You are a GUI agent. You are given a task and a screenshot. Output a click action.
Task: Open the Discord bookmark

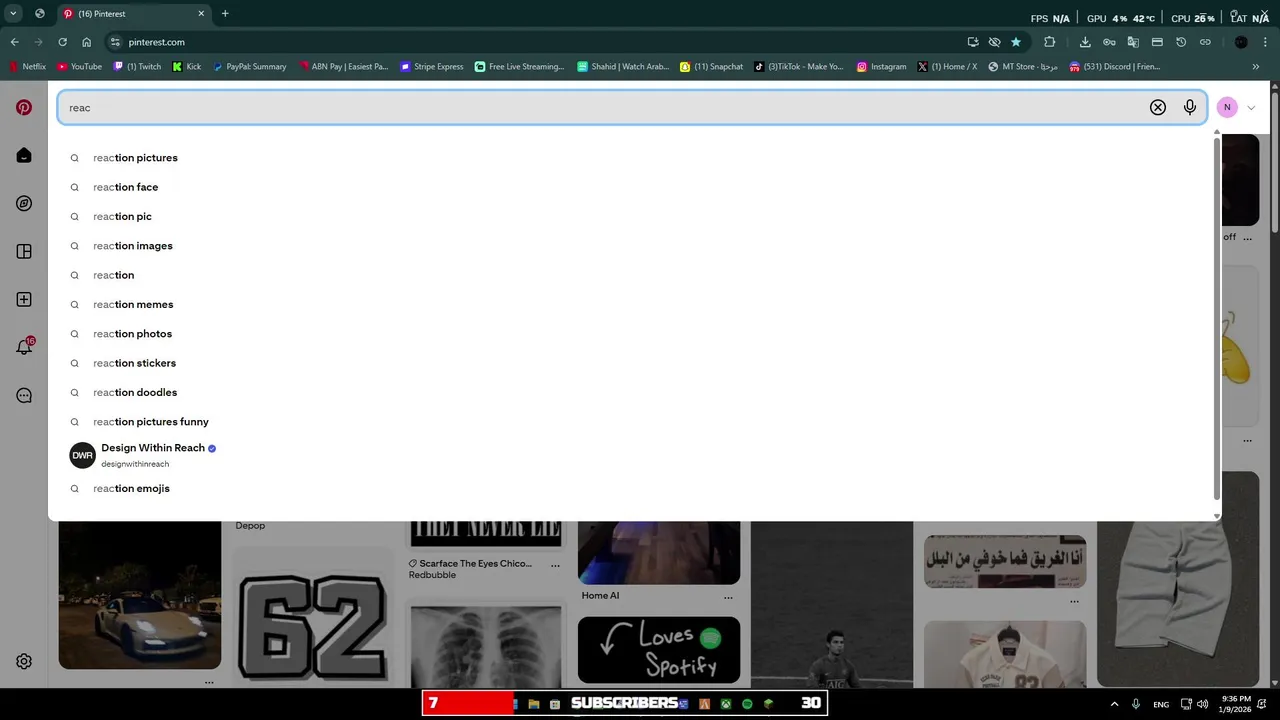pos(1114,67)
